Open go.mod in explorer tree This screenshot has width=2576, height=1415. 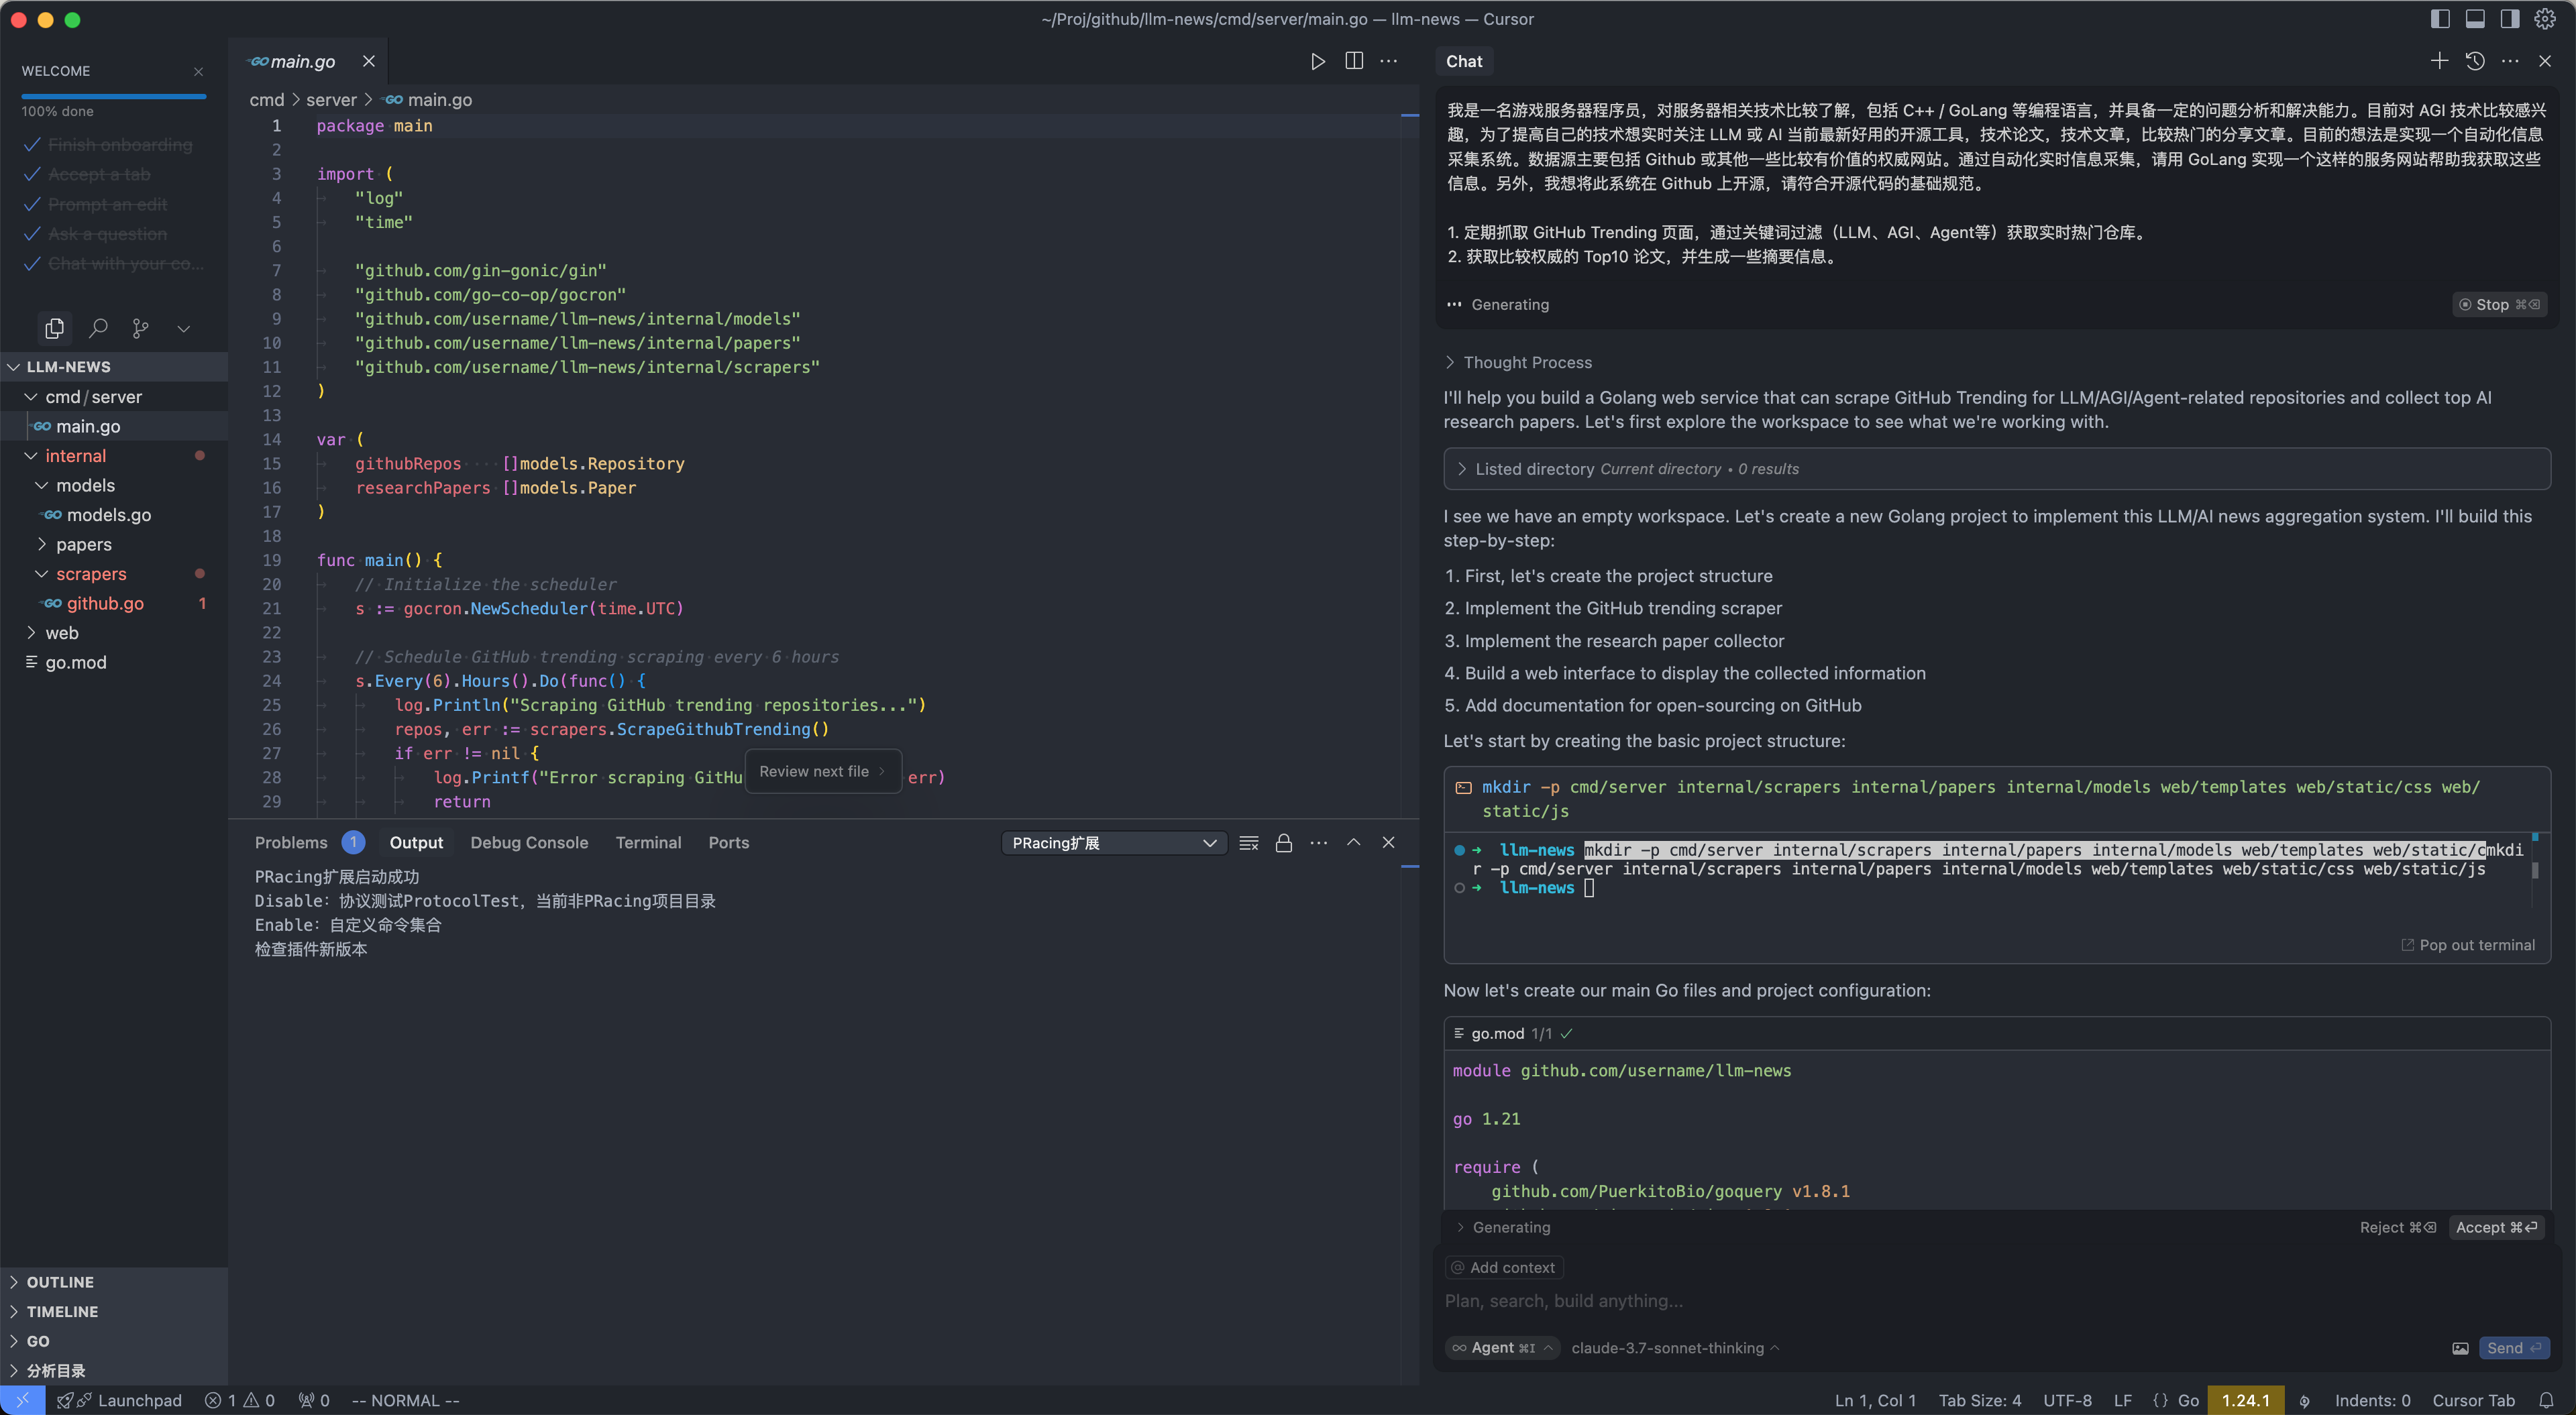click(114, 662)
